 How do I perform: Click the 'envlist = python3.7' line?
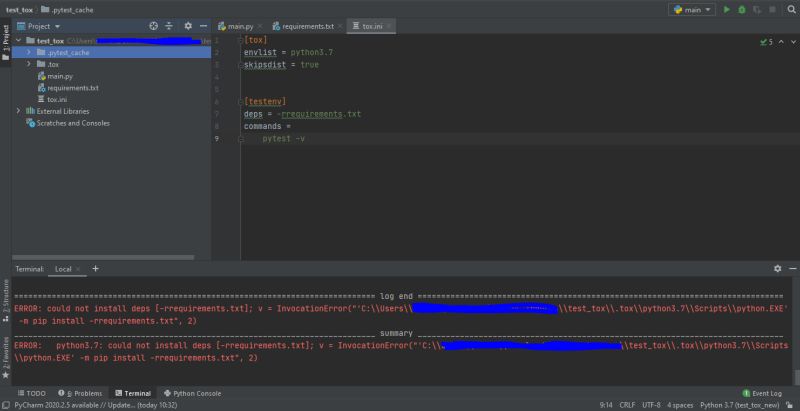(288, 53)
